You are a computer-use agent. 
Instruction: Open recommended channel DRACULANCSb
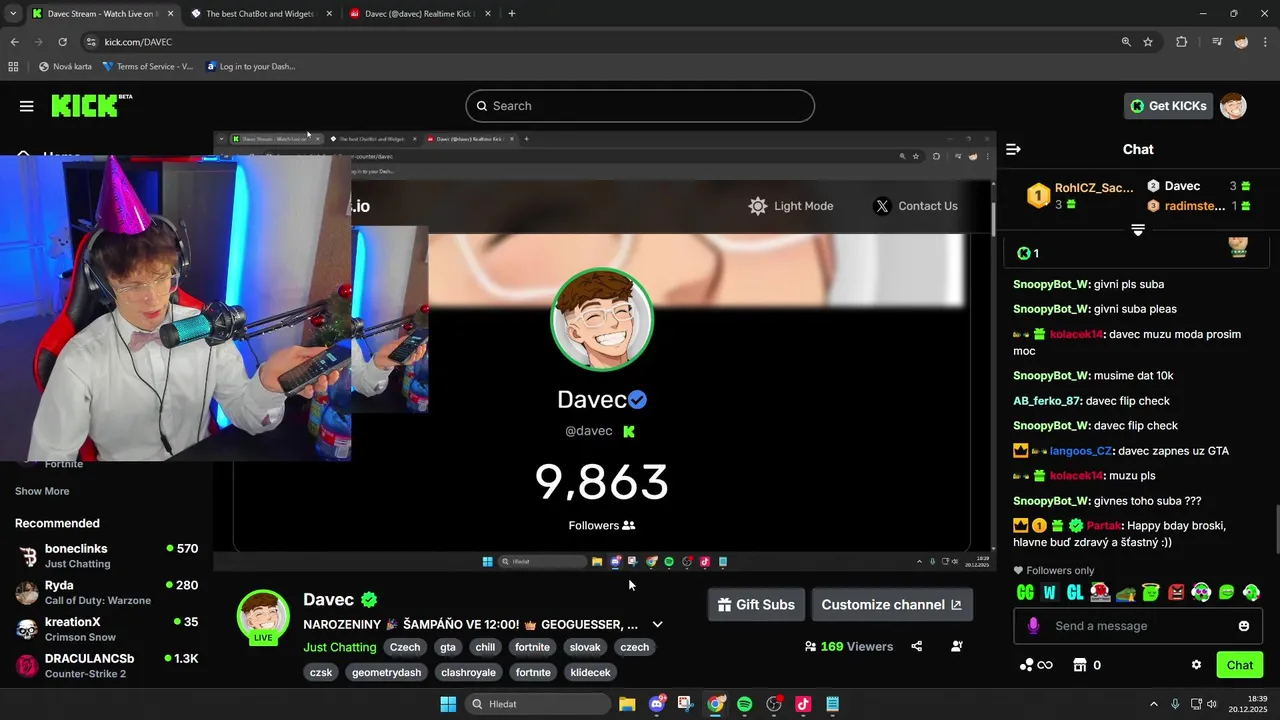(106, 666)
